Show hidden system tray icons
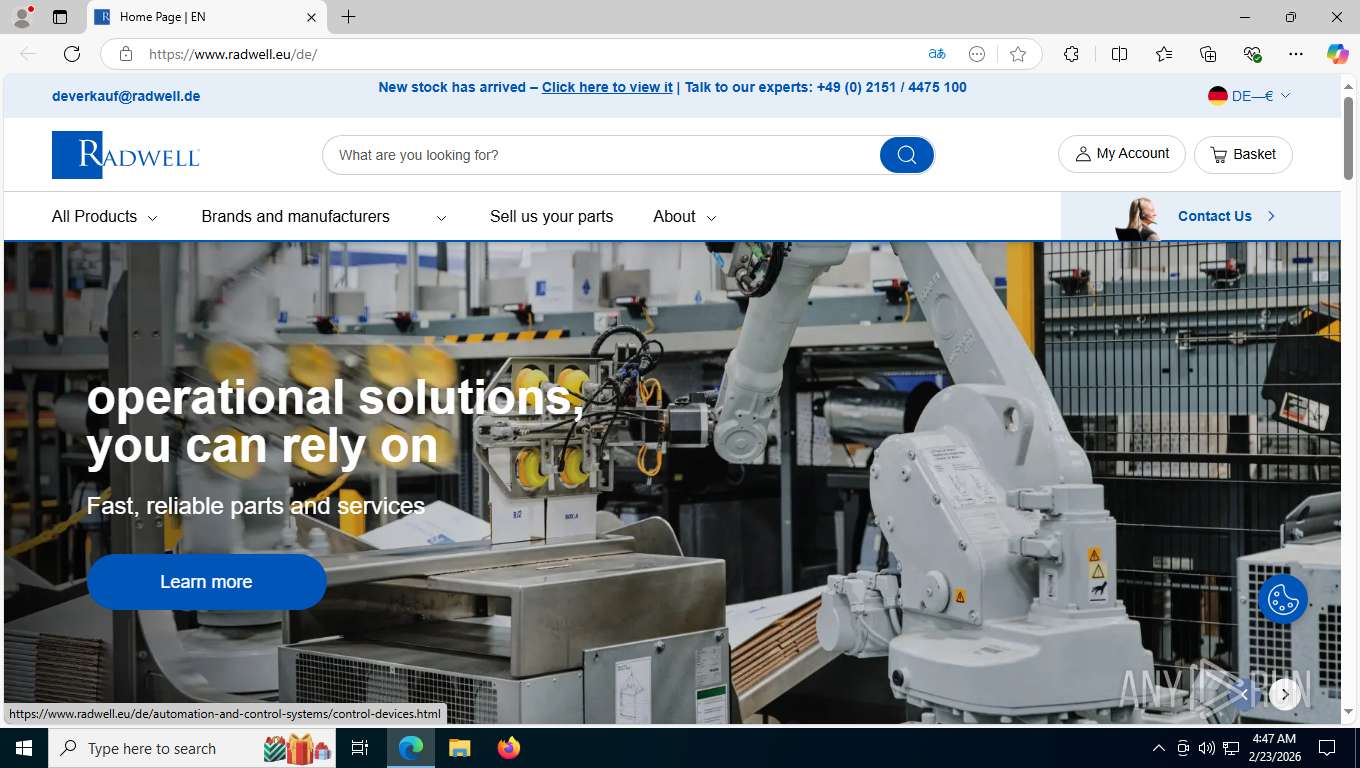The height and width of the screenshot is (768, 1360). 1159,748
